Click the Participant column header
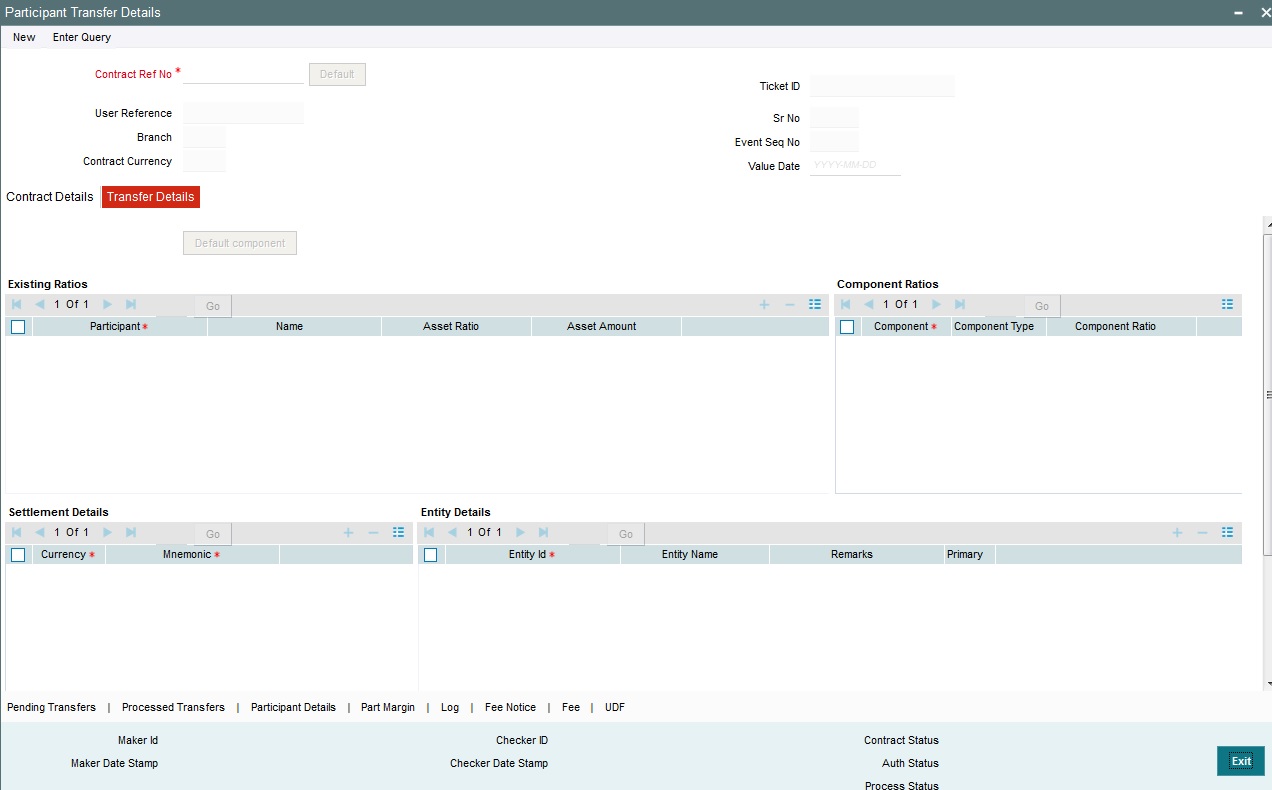This screenshot has height=790, width=1272. 120,326
